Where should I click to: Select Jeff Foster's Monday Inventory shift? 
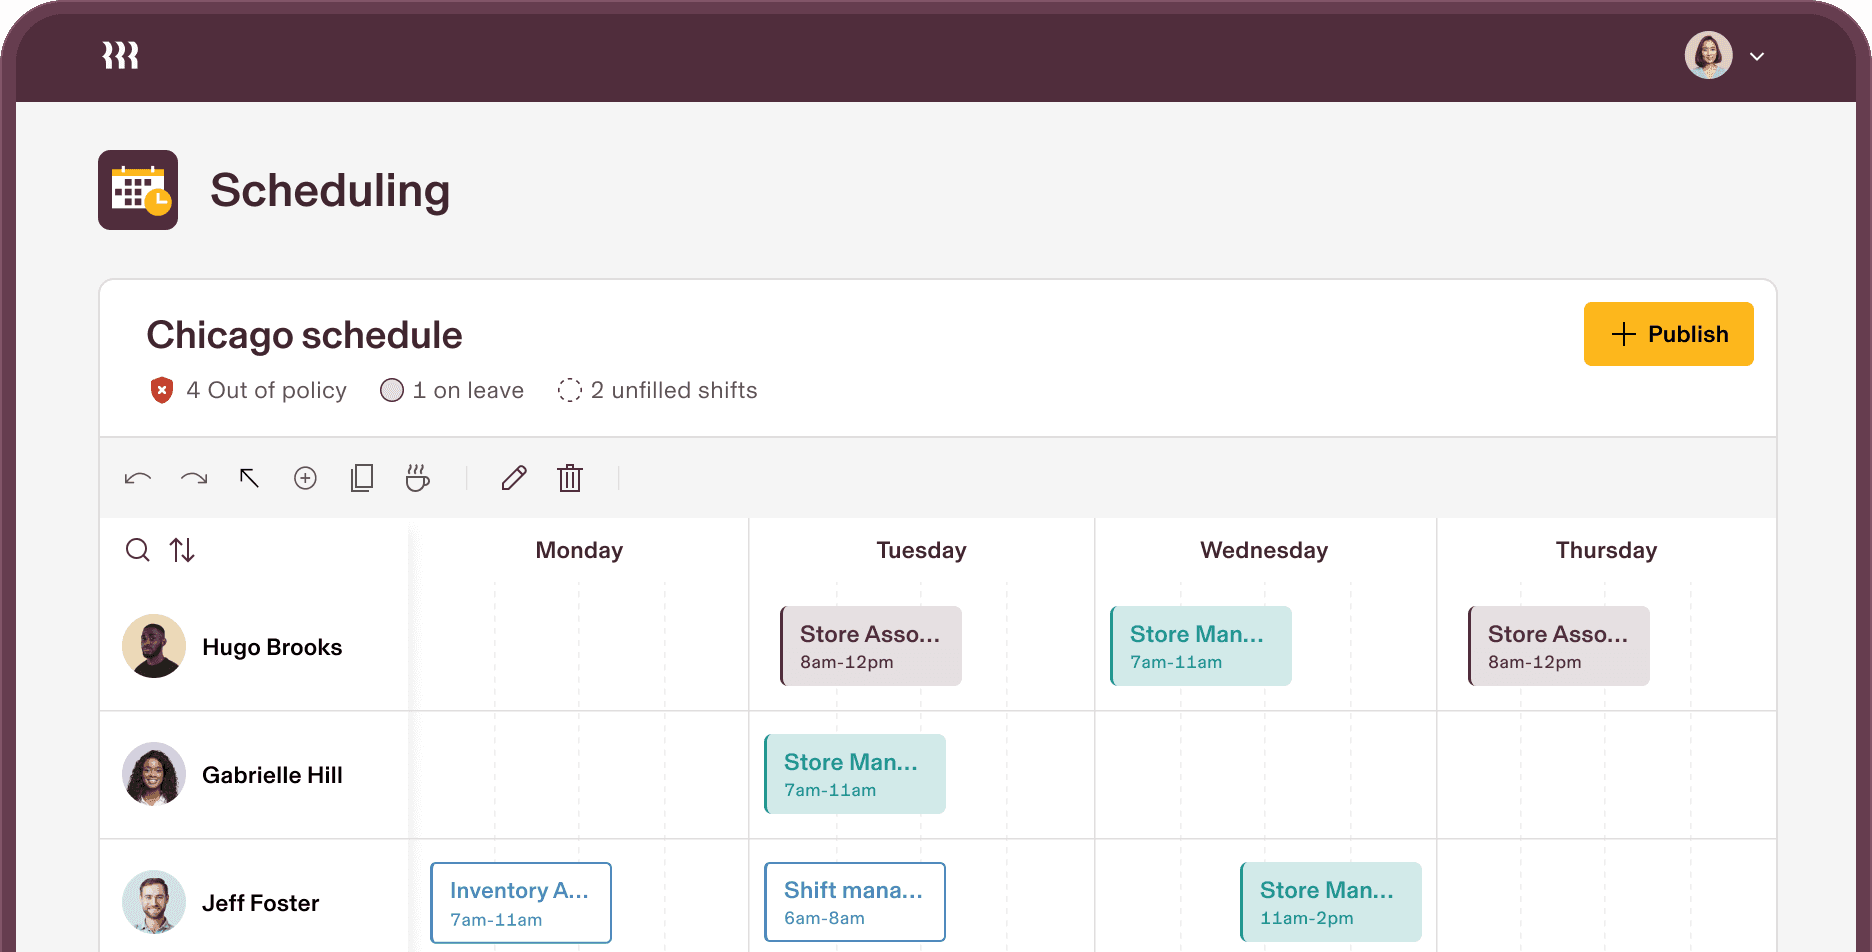coord(521,903)
